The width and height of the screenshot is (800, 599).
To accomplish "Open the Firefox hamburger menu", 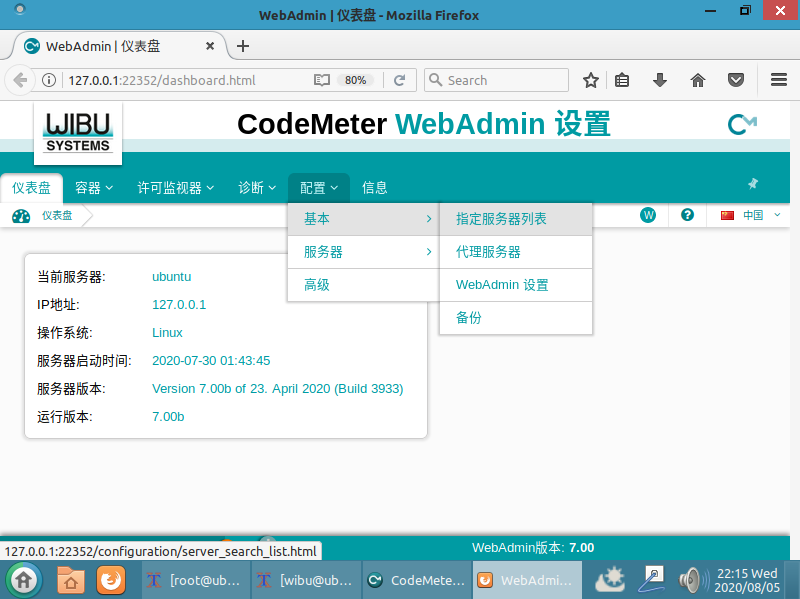I will (779, 80).
